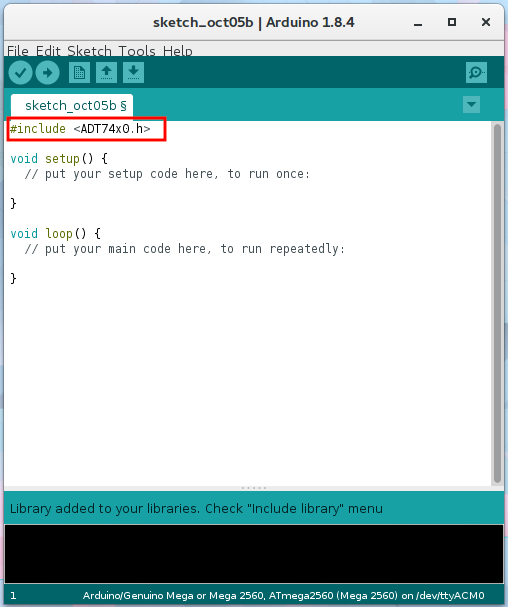Place cursor in void loop() line
508x607 pixels.
[x=55, y=233]
